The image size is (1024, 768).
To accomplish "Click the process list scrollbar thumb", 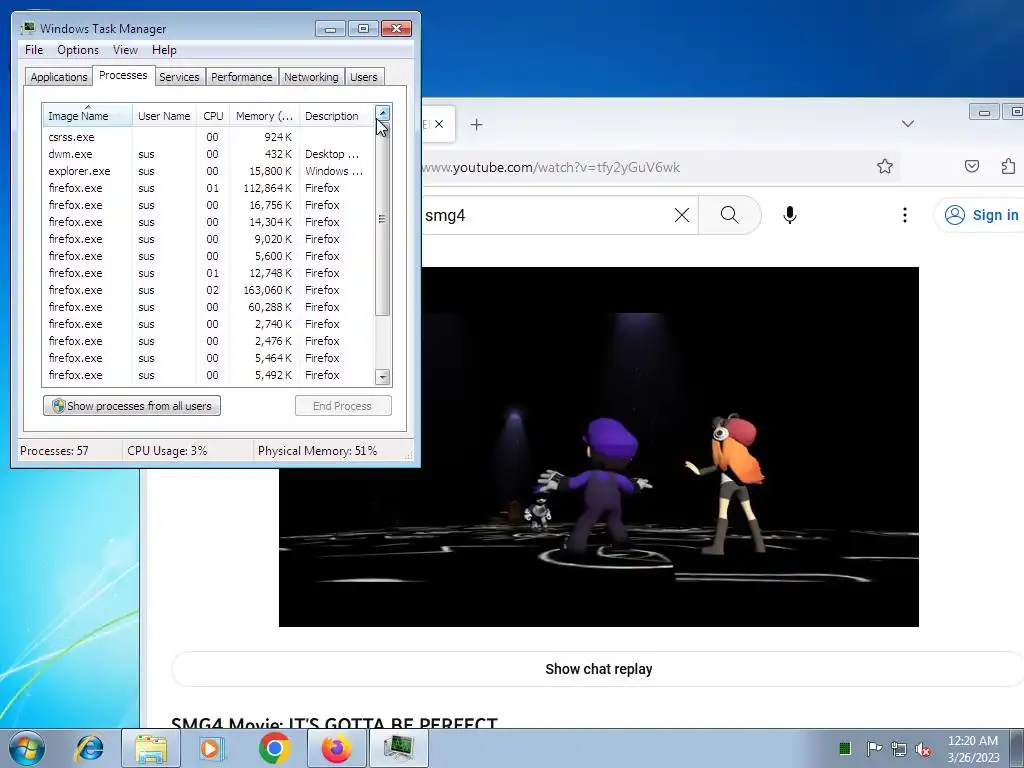I will coord(383,218).
